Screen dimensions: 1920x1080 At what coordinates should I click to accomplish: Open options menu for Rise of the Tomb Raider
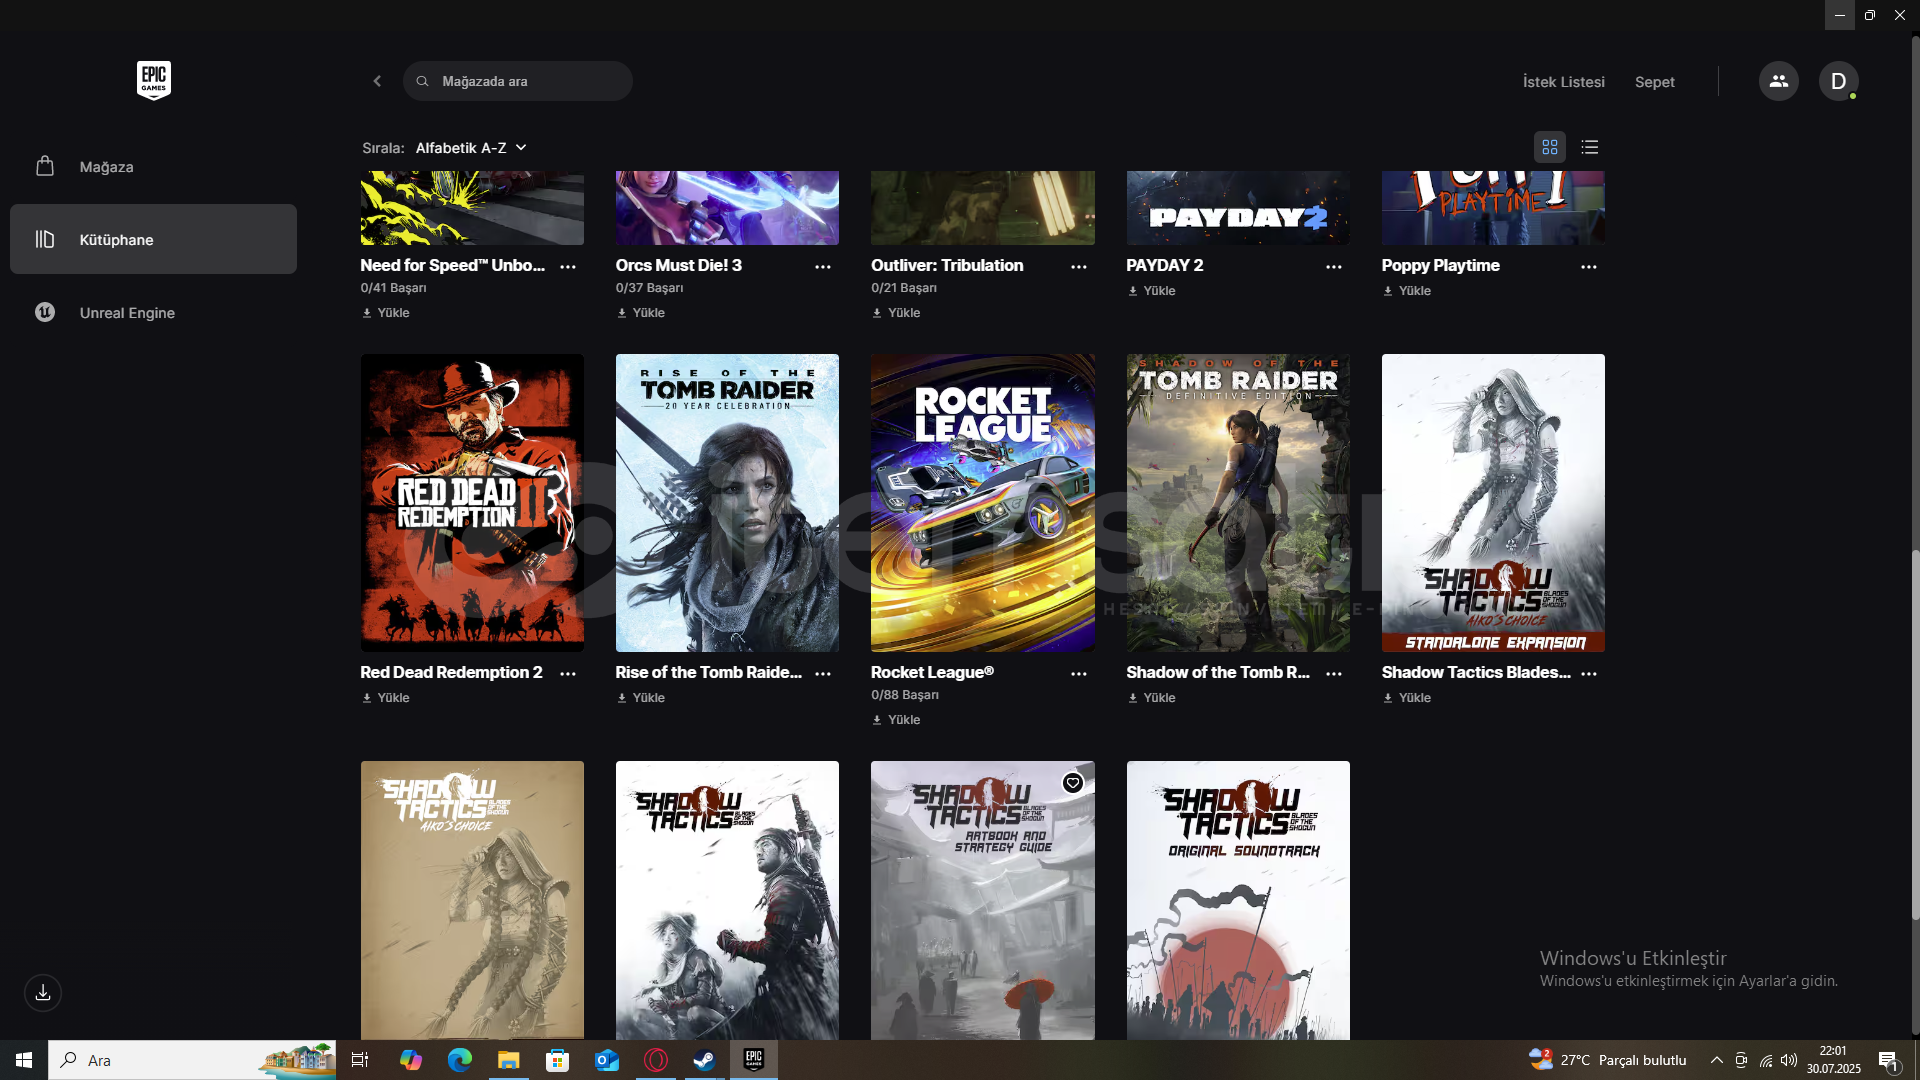(x=823, y=674)
